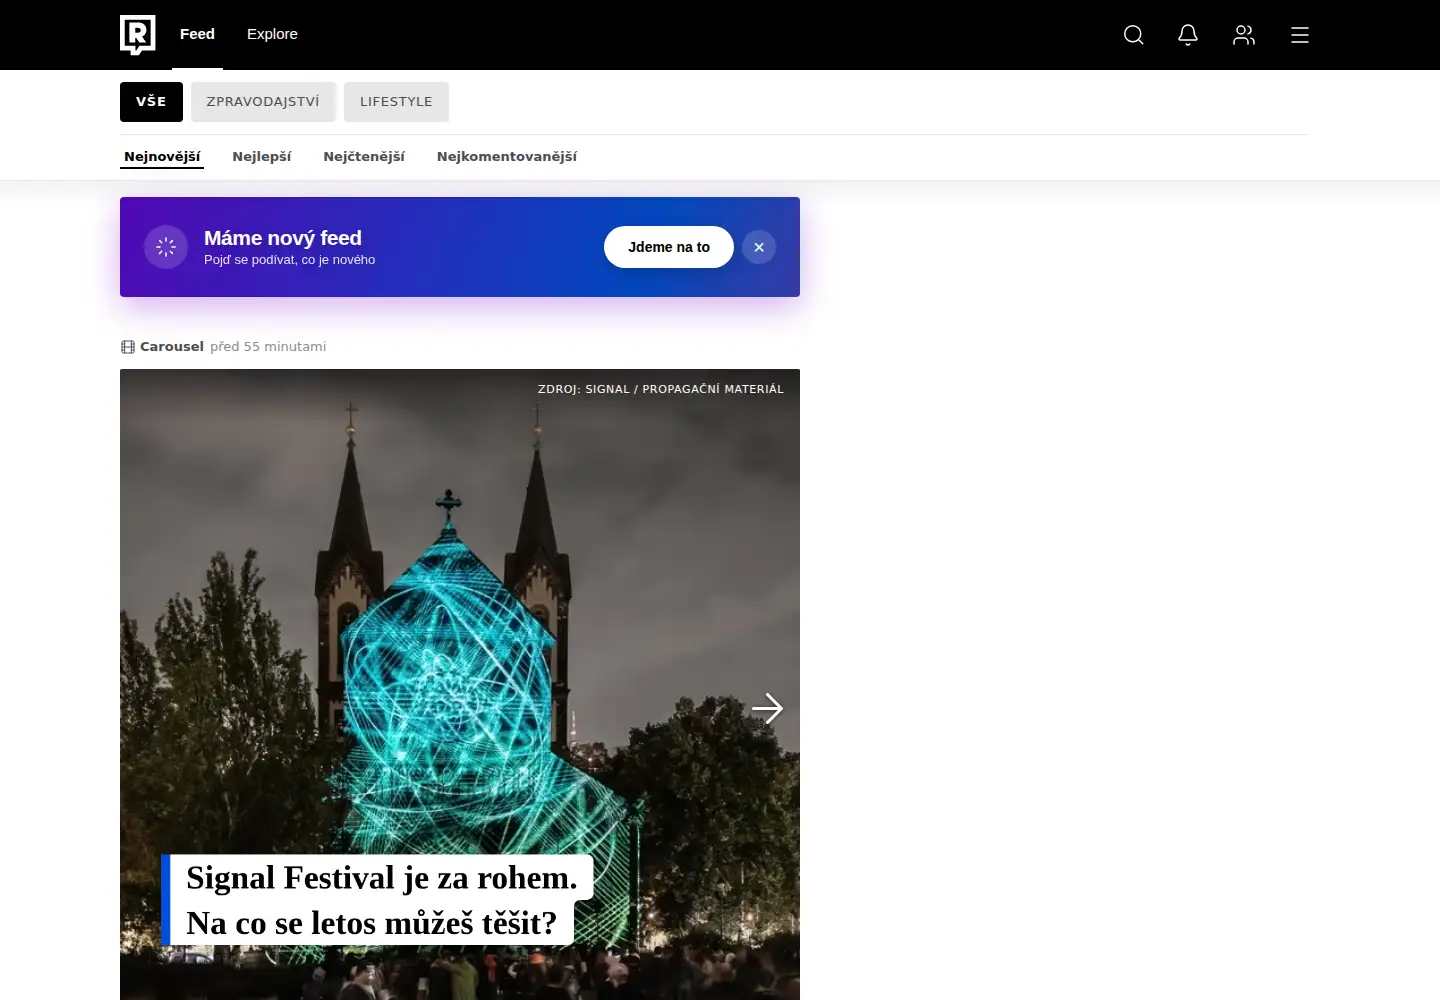Select the ZPRAVODAJSTVÍ category filter
Image resolution: width=1440 pixels, height=1000 pixels.
click(263, 102)
